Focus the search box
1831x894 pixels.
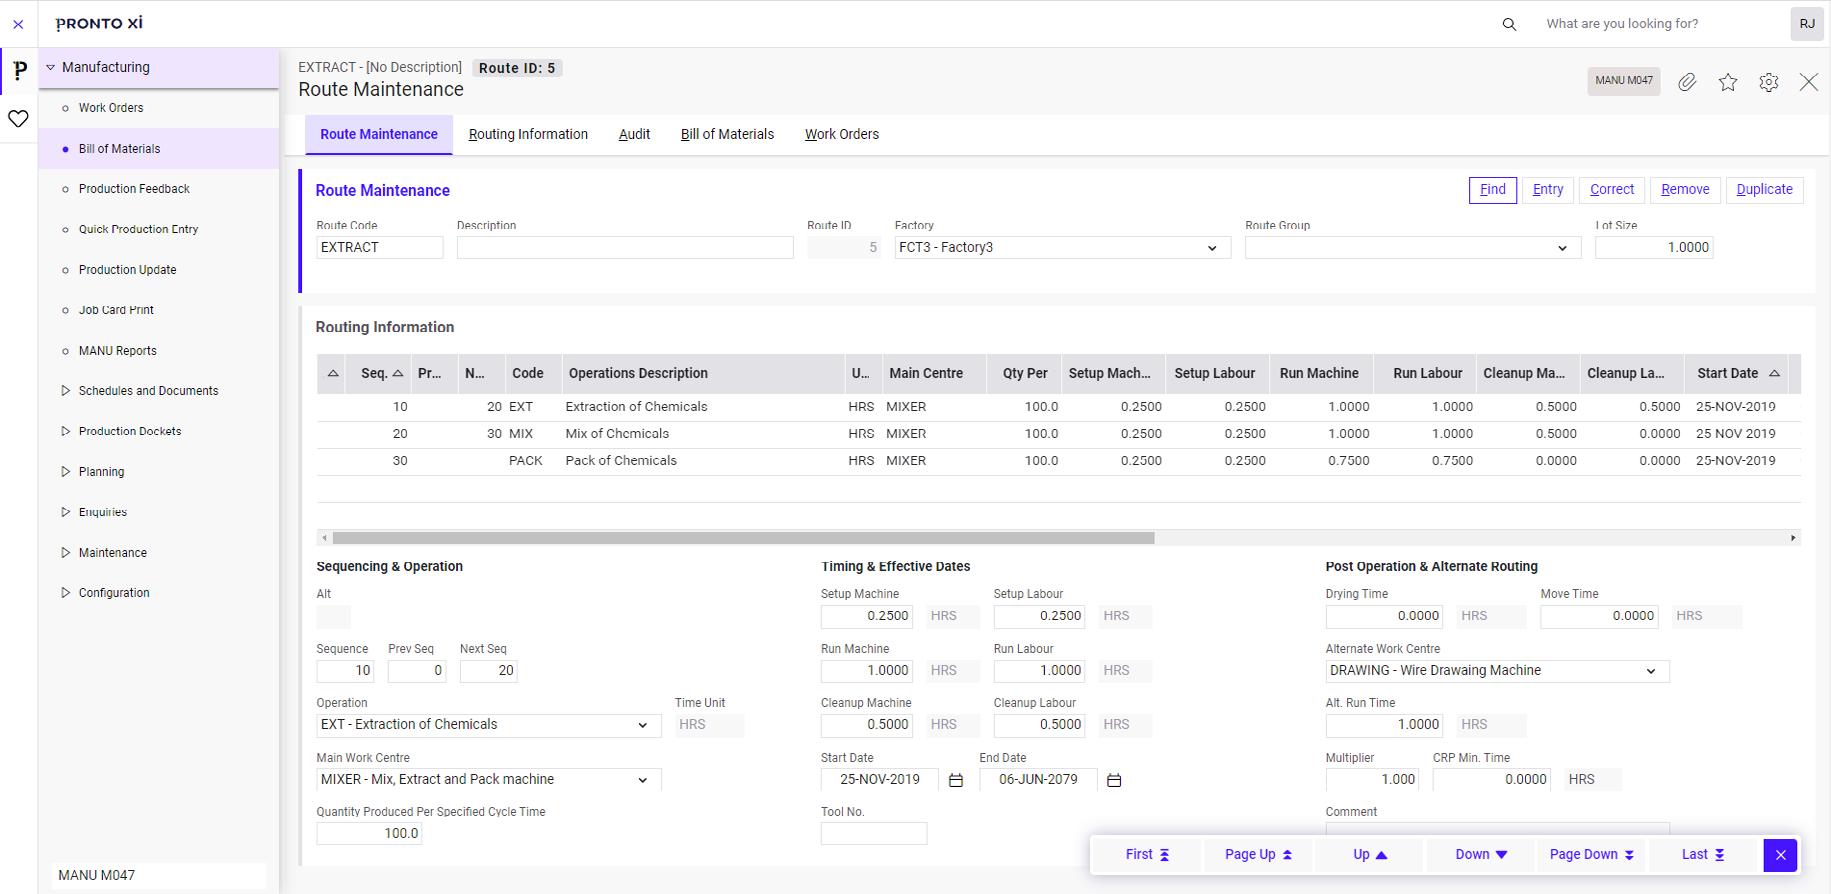tap(1659, 24)
